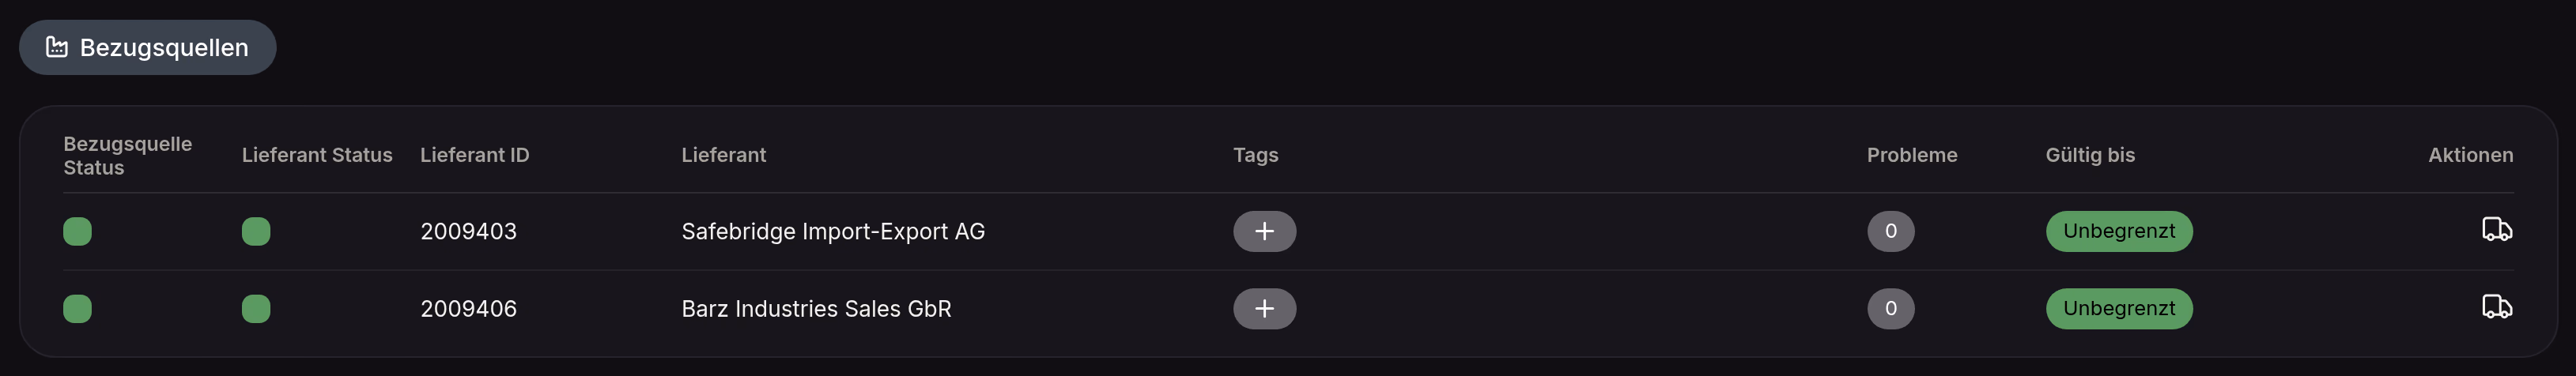The width and height of the screenshot is (2576, 376).
Task: Click Lieferant status indicator for Barz Industries
Action: (x=256, y=308)
